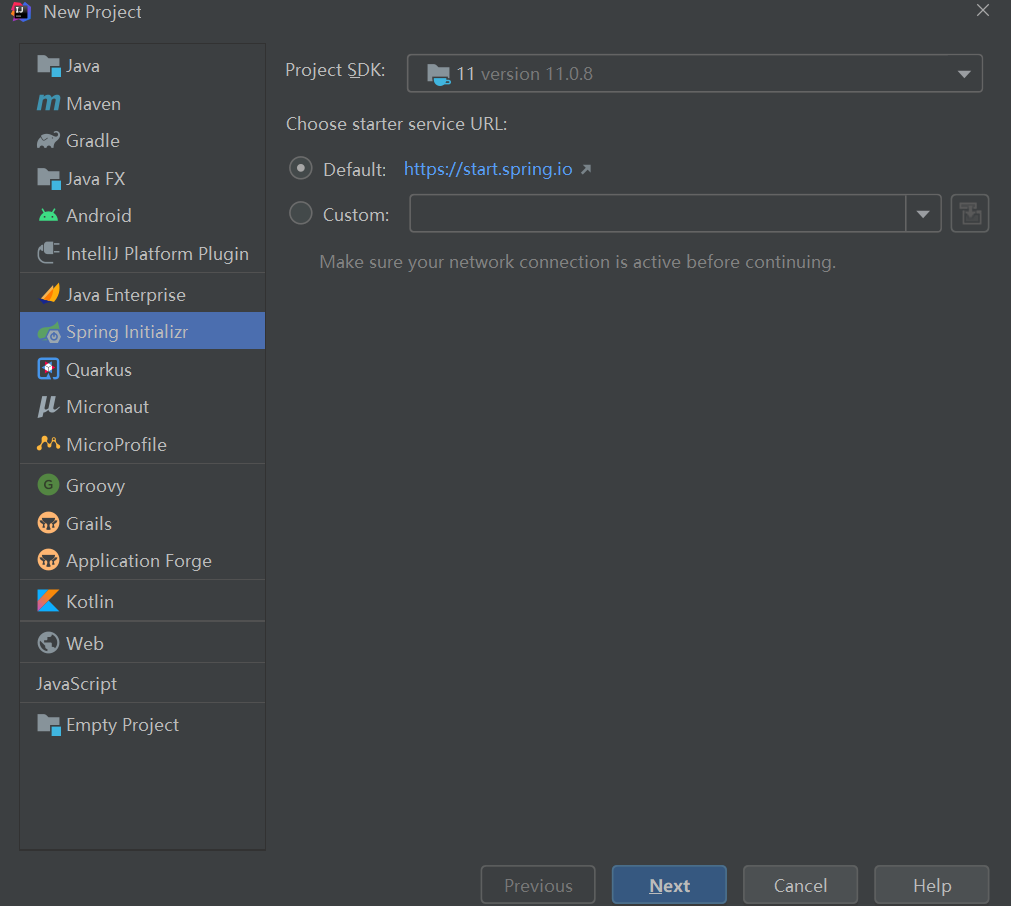Click the green Android robot icon

[48, 215]
